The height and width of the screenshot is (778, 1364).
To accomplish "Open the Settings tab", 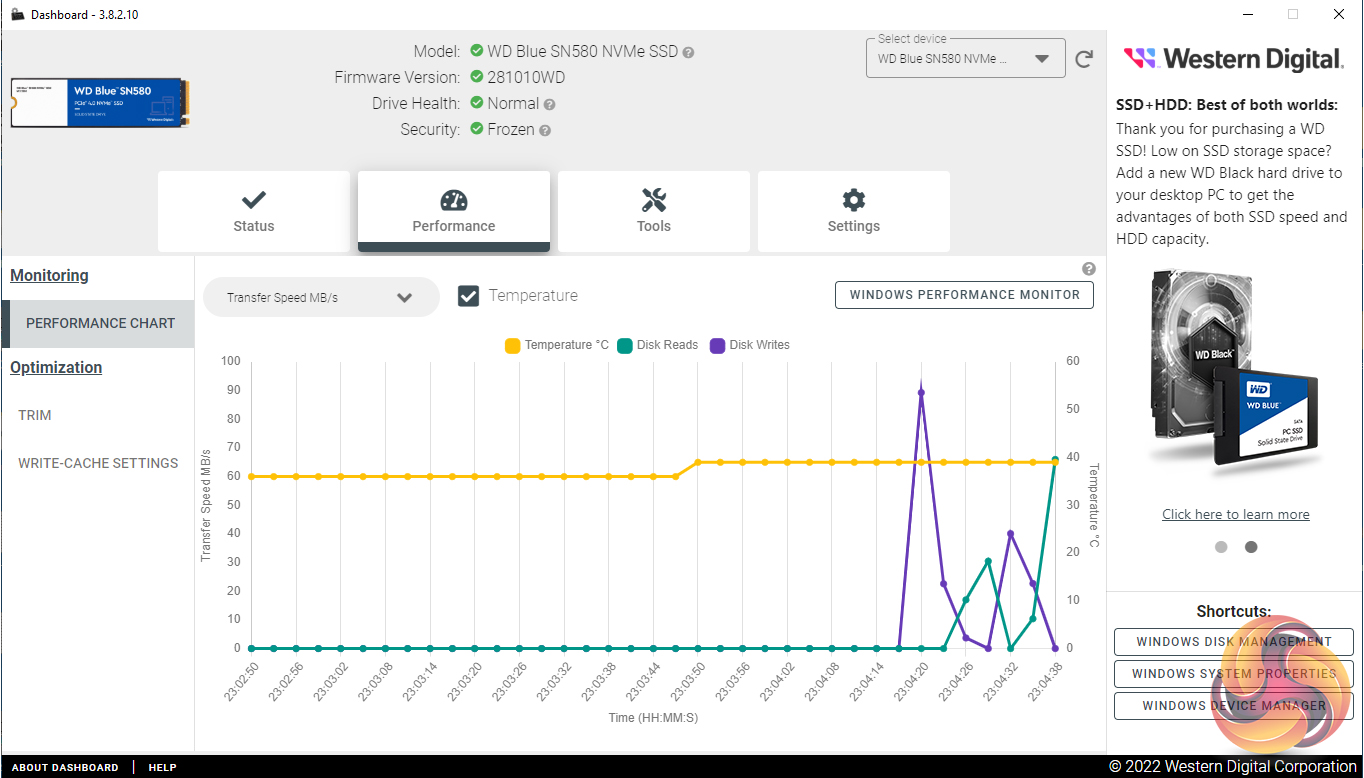I will [x=853, y=211].
